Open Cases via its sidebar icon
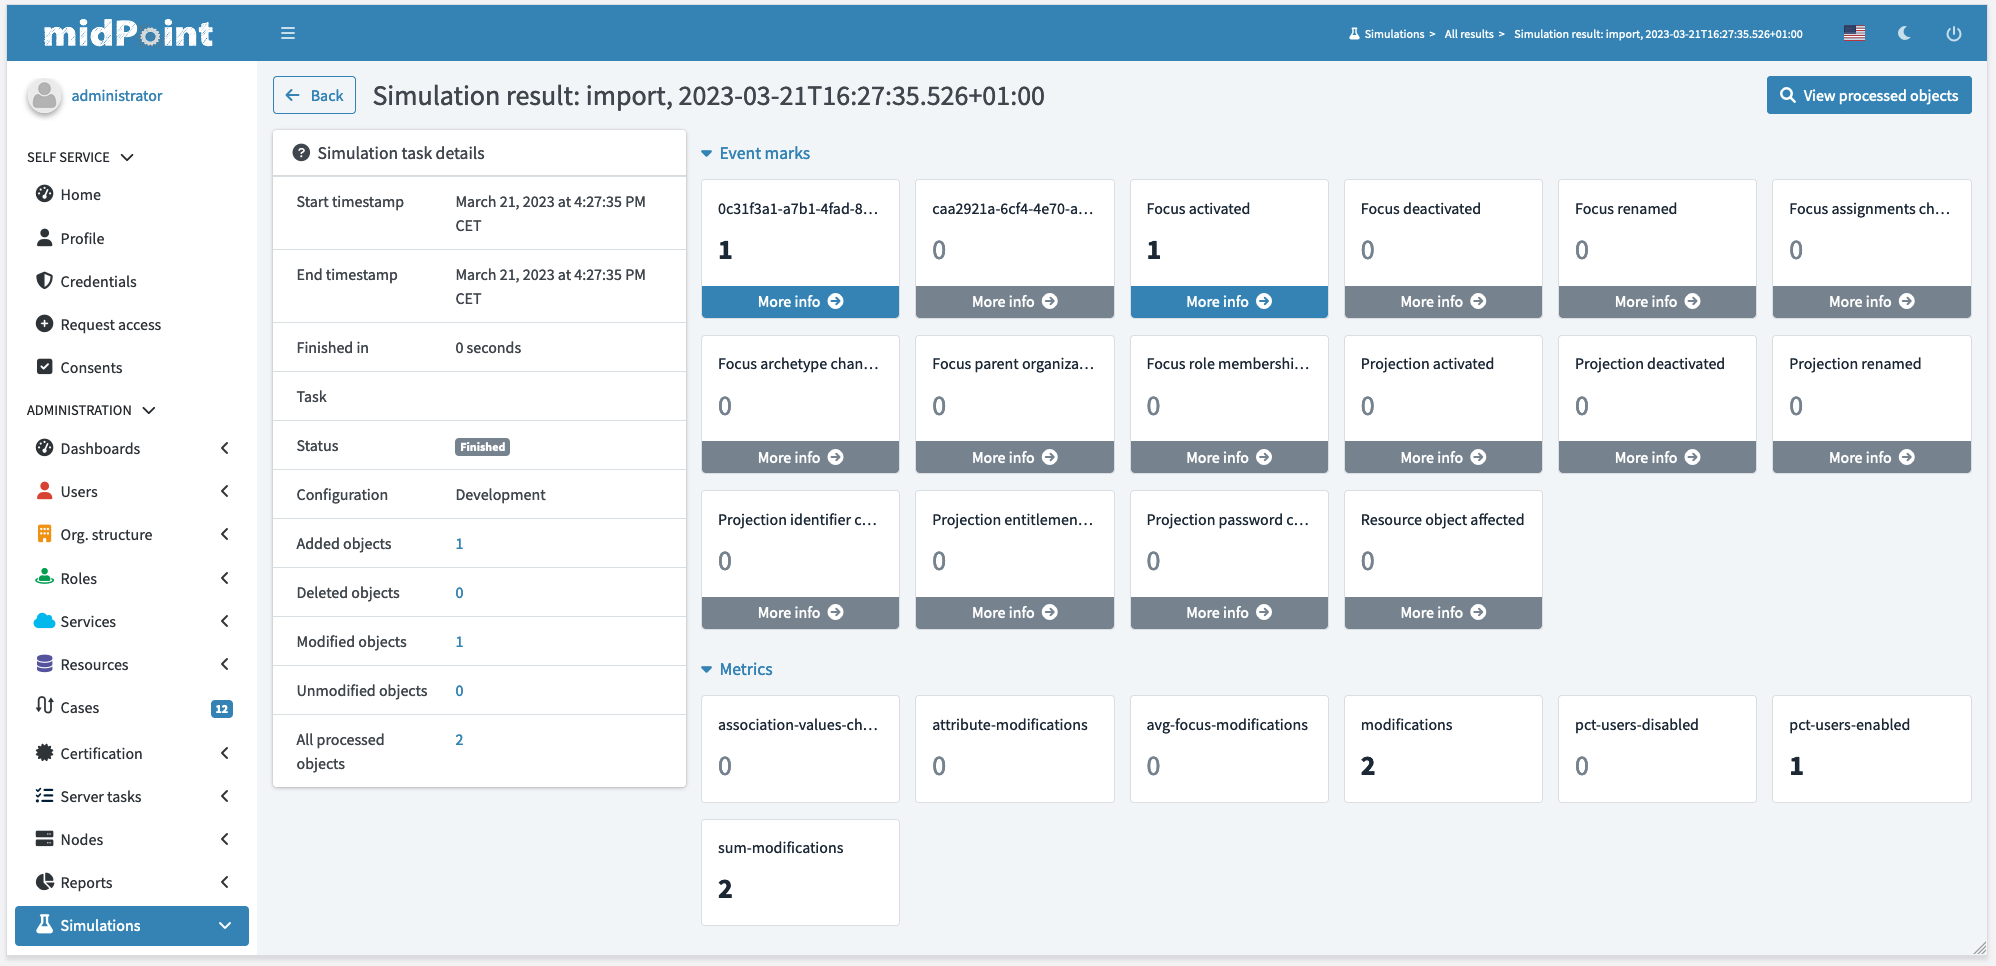Viewport: 1996px width, 966px height. pos(44,706)
